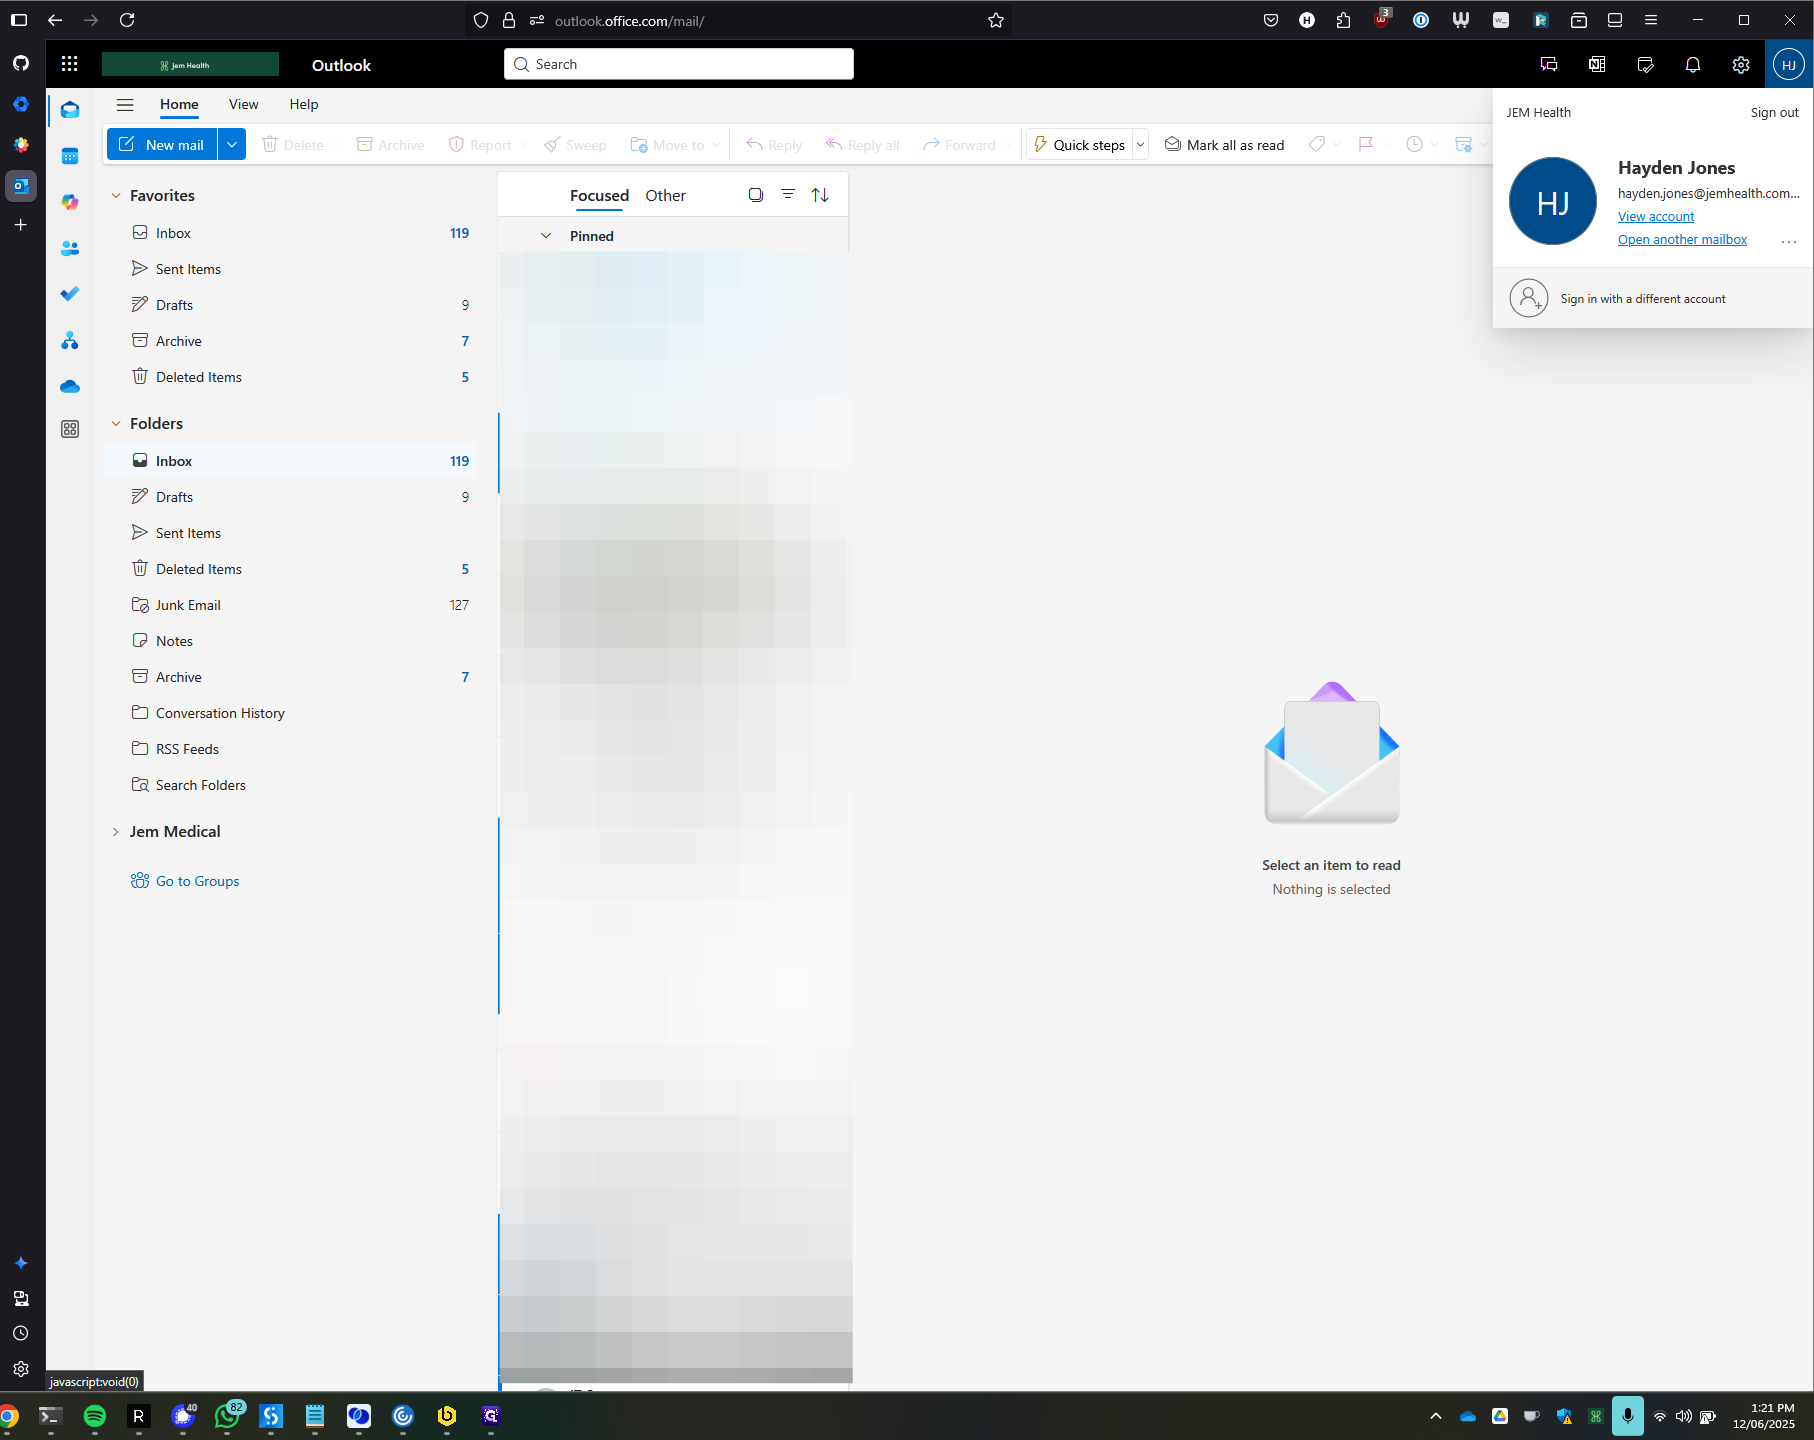This screenshot has width=1814, height=1440.
Task: Click the taskbar microphone icon
Action: pyautogui.click(x=1628, y=1416)
